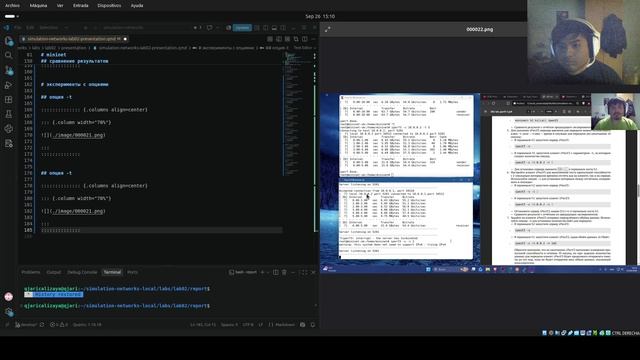Toggle the bottom panel layout icon

coord(274,28)
